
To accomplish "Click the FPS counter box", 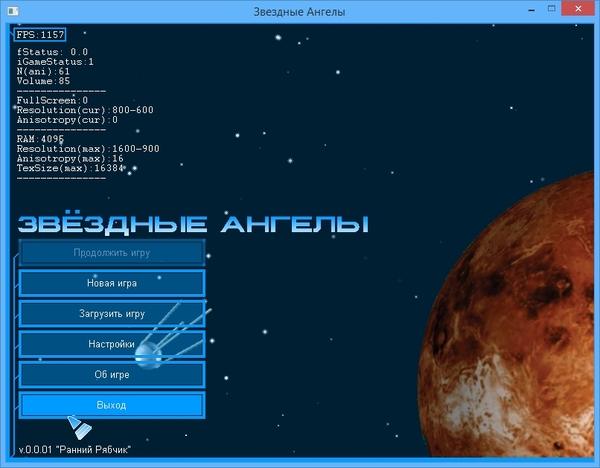I will tap(40, 35).
